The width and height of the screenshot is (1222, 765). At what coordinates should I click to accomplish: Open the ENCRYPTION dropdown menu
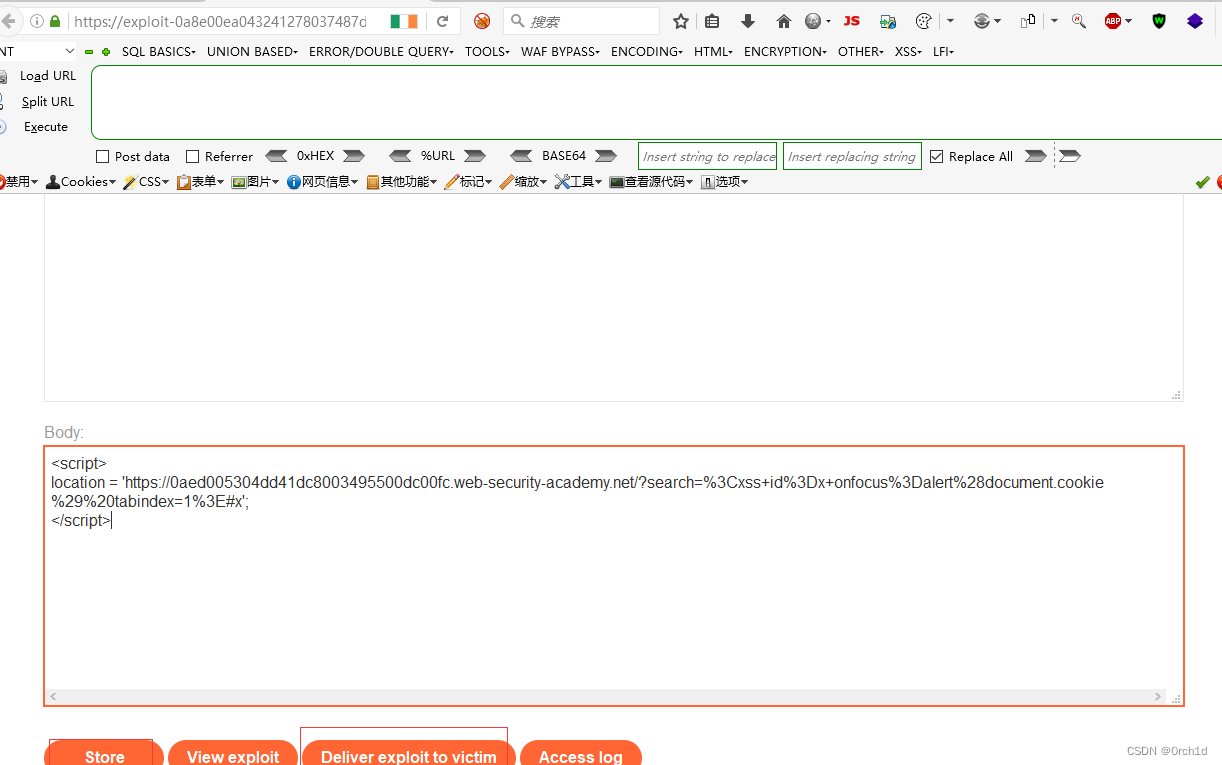pyautogui.click(x=785, y=52)
